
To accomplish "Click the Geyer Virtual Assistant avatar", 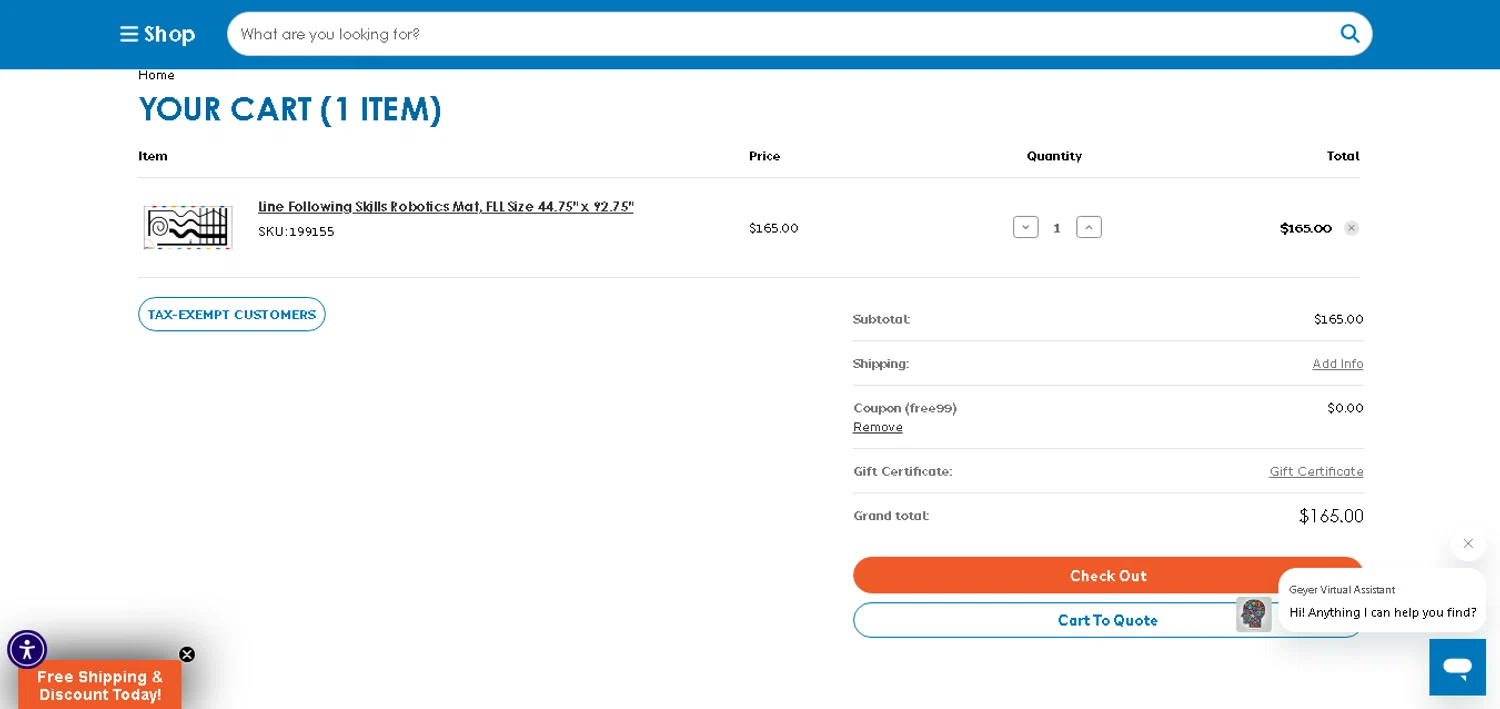I will 1254,614.
